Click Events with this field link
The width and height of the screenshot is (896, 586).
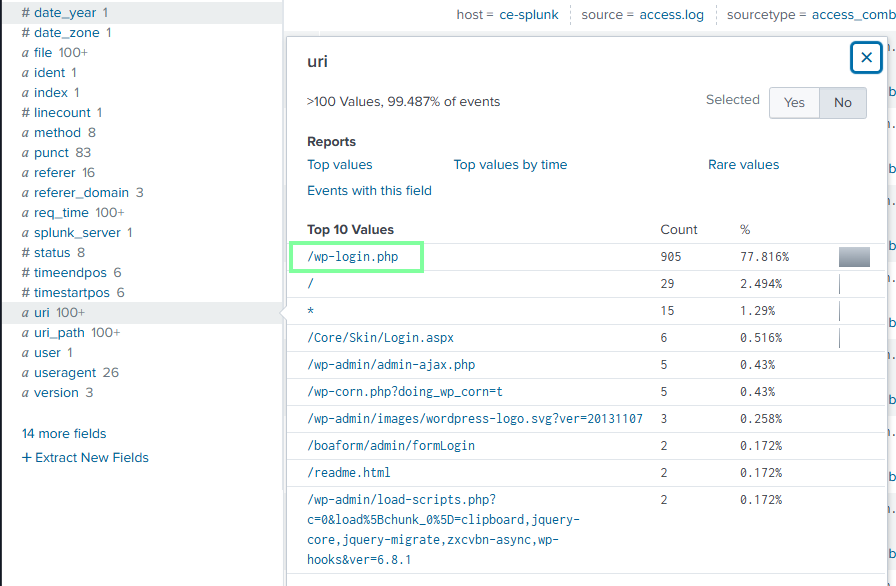(x=369, y=191)
